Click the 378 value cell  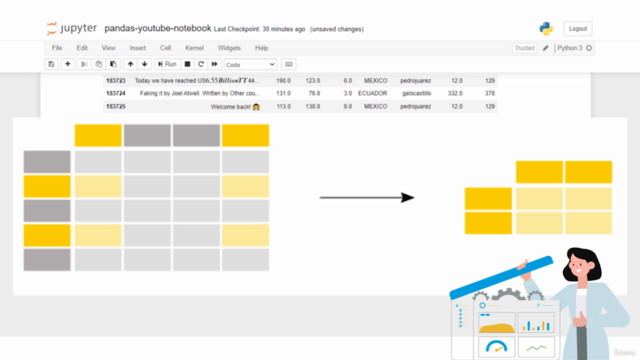490,93
